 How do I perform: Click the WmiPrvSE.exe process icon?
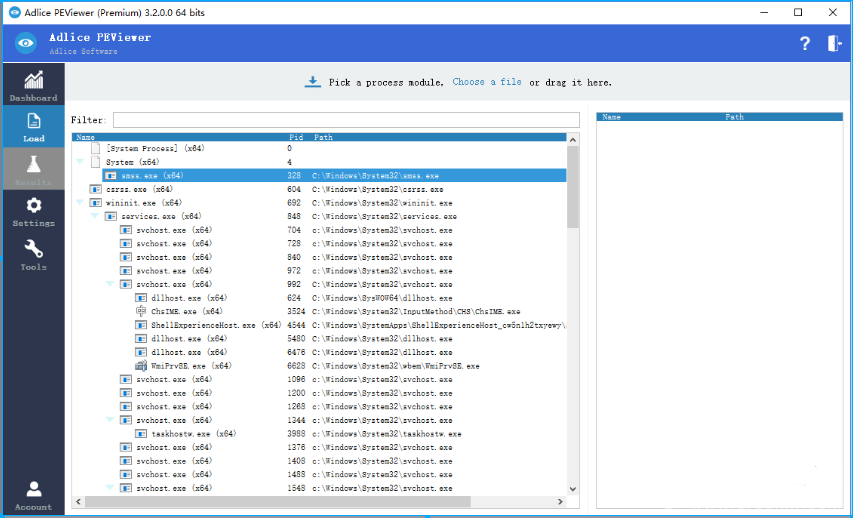(x=141, y=366)
